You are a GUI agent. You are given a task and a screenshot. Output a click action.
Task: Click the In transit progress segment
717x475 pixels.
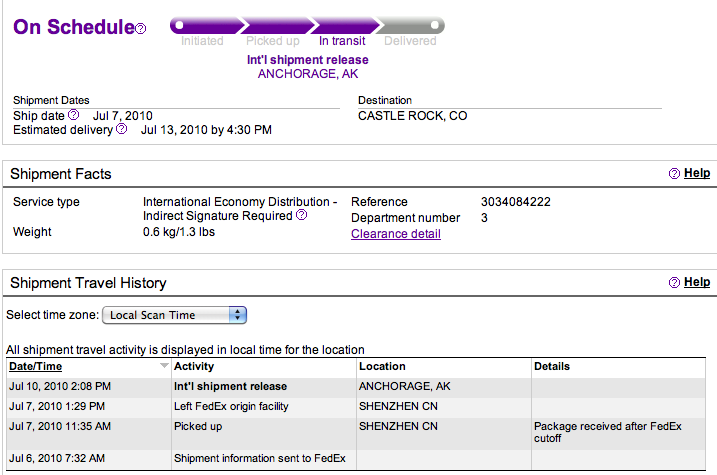point(344,25)
